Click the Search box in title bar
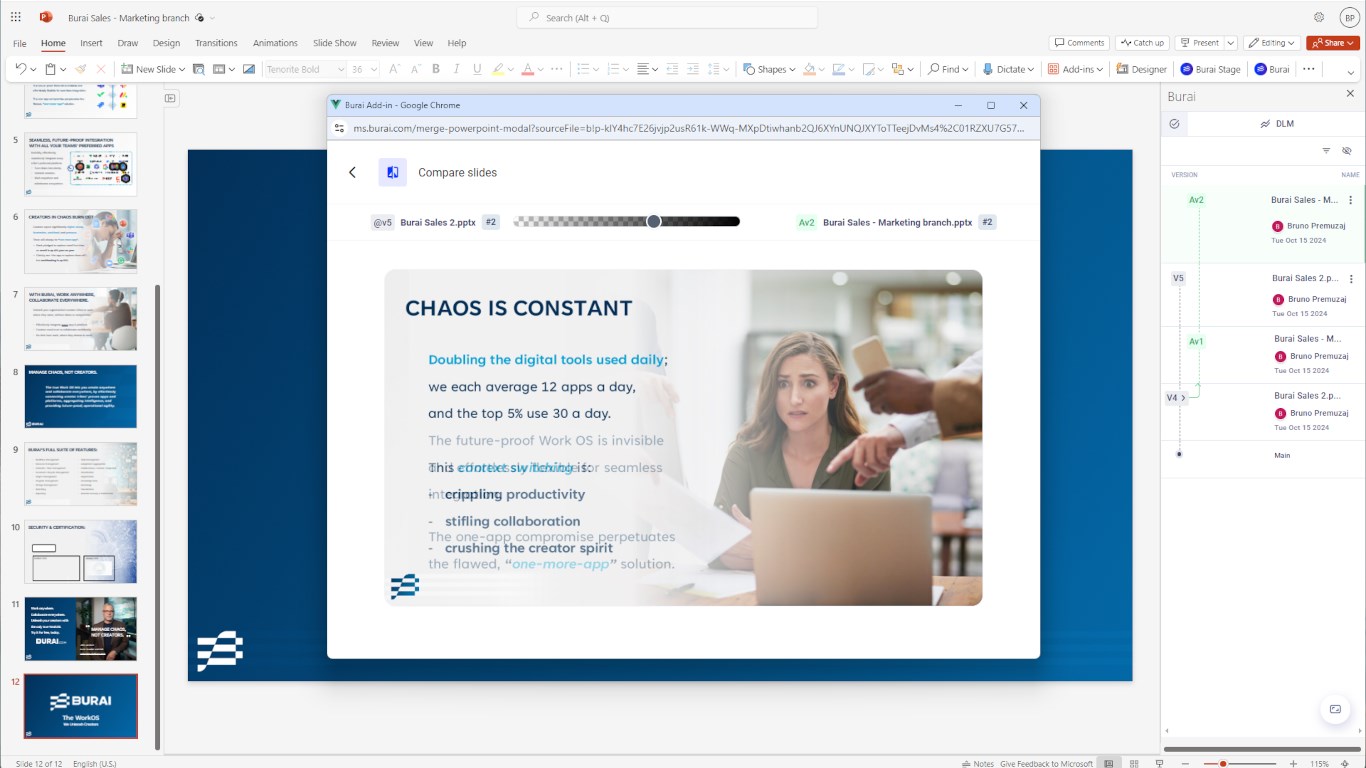1366x768 pixels. [667, 17]
